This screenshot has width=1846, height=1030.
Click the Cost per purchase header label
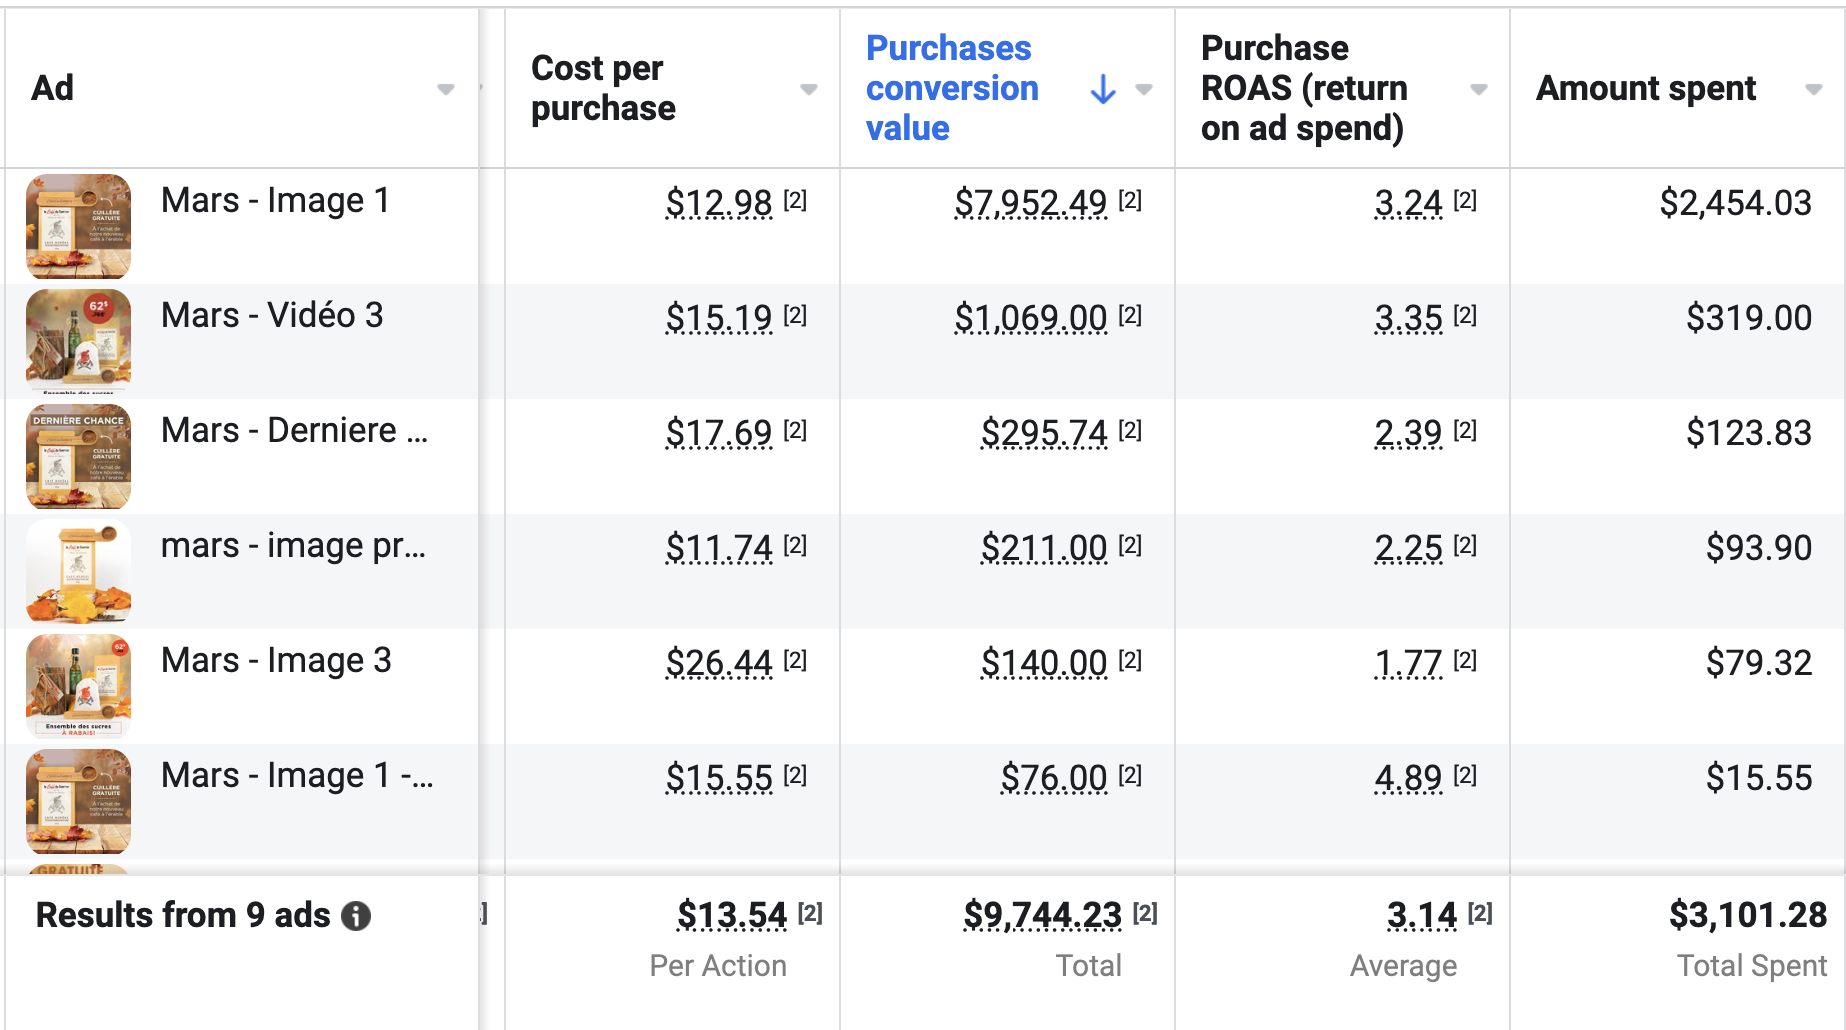603,88
